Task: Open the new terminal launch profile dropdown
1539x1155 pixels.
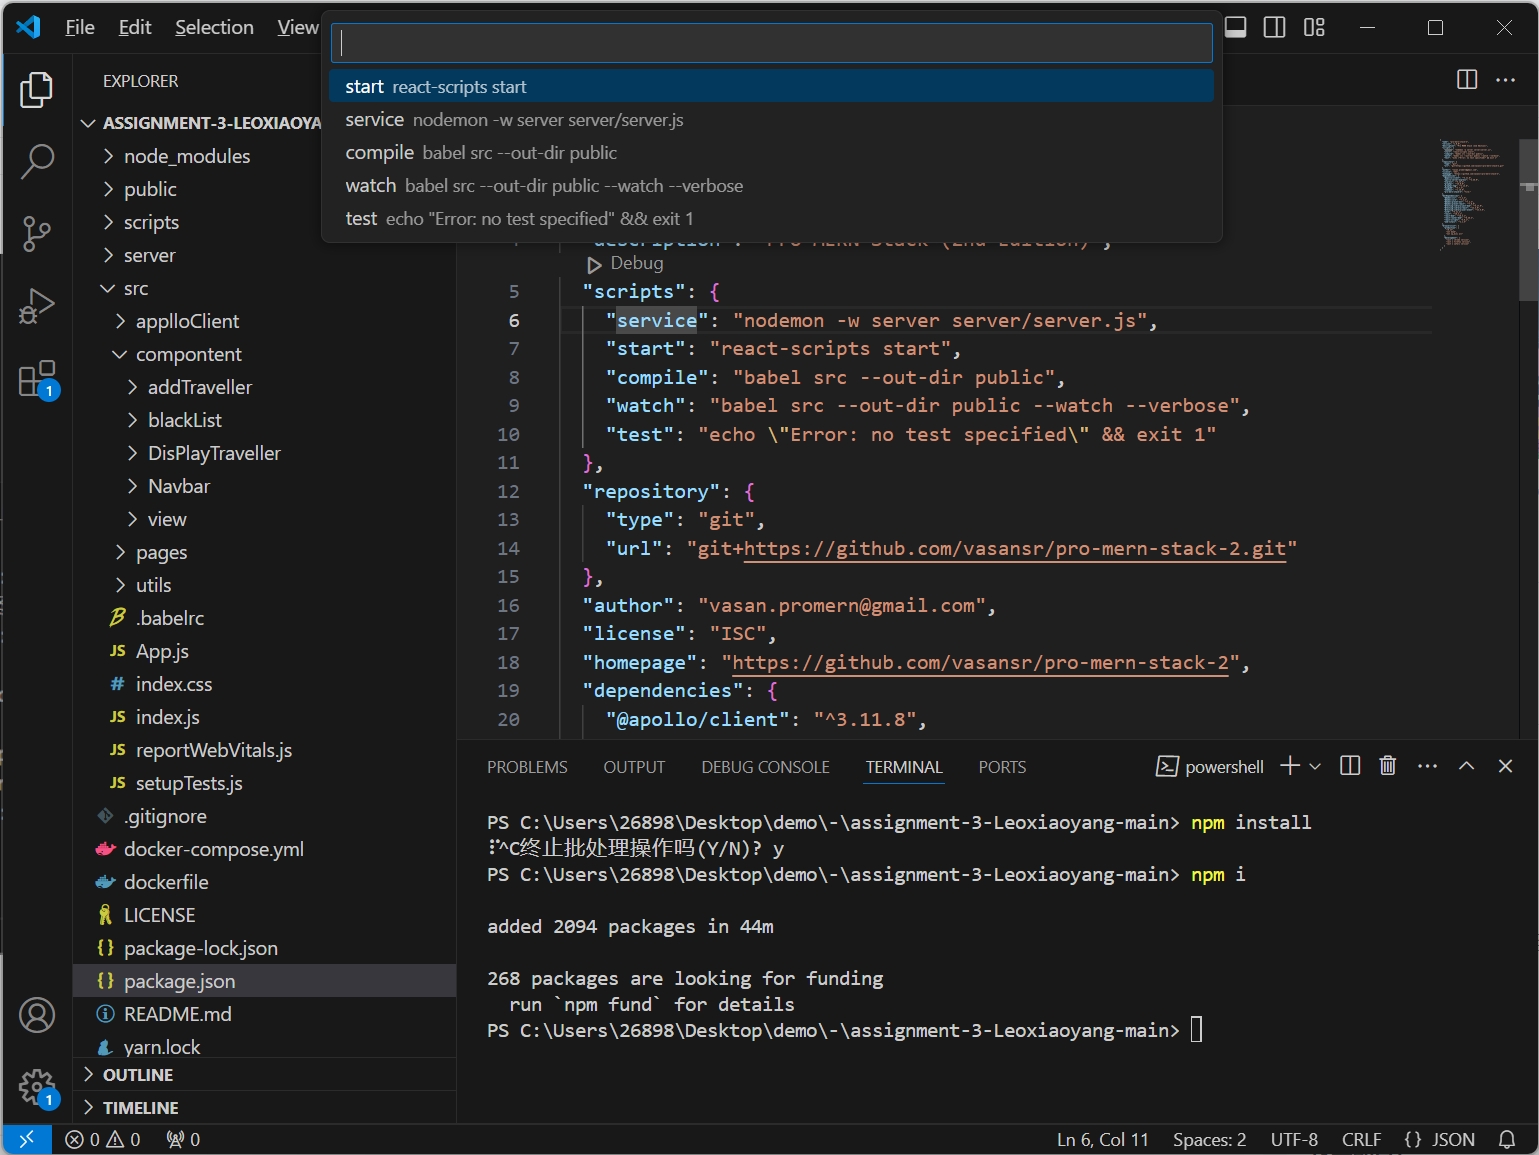Action: pyautogui.click(x=1315, y=766)
